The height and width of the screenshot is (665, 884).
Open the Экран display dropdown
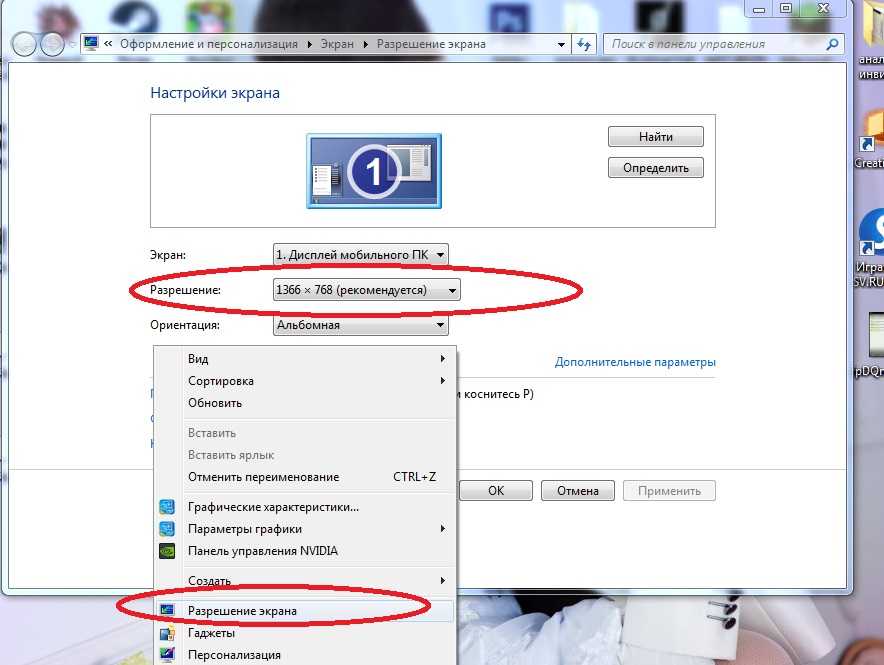click(361, 255)
